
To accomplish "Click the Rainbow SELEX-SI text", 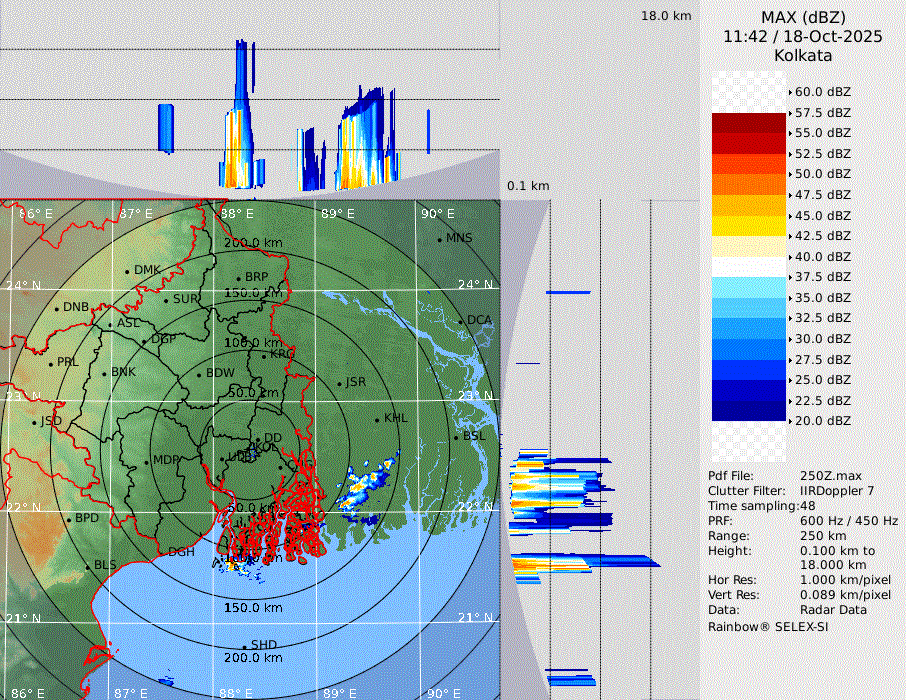I will (767, 626).
